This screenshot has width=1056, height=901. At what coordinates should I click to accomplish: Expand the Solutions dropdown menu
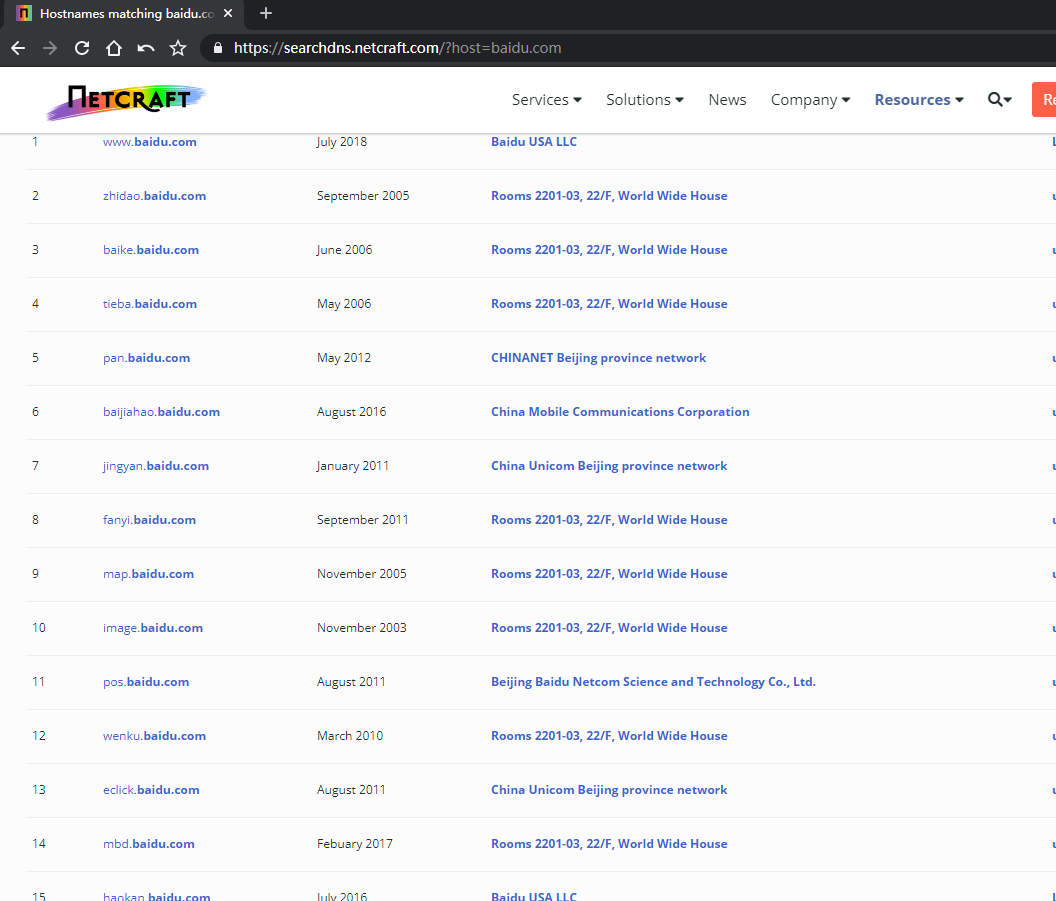click(x=644, y=100)
